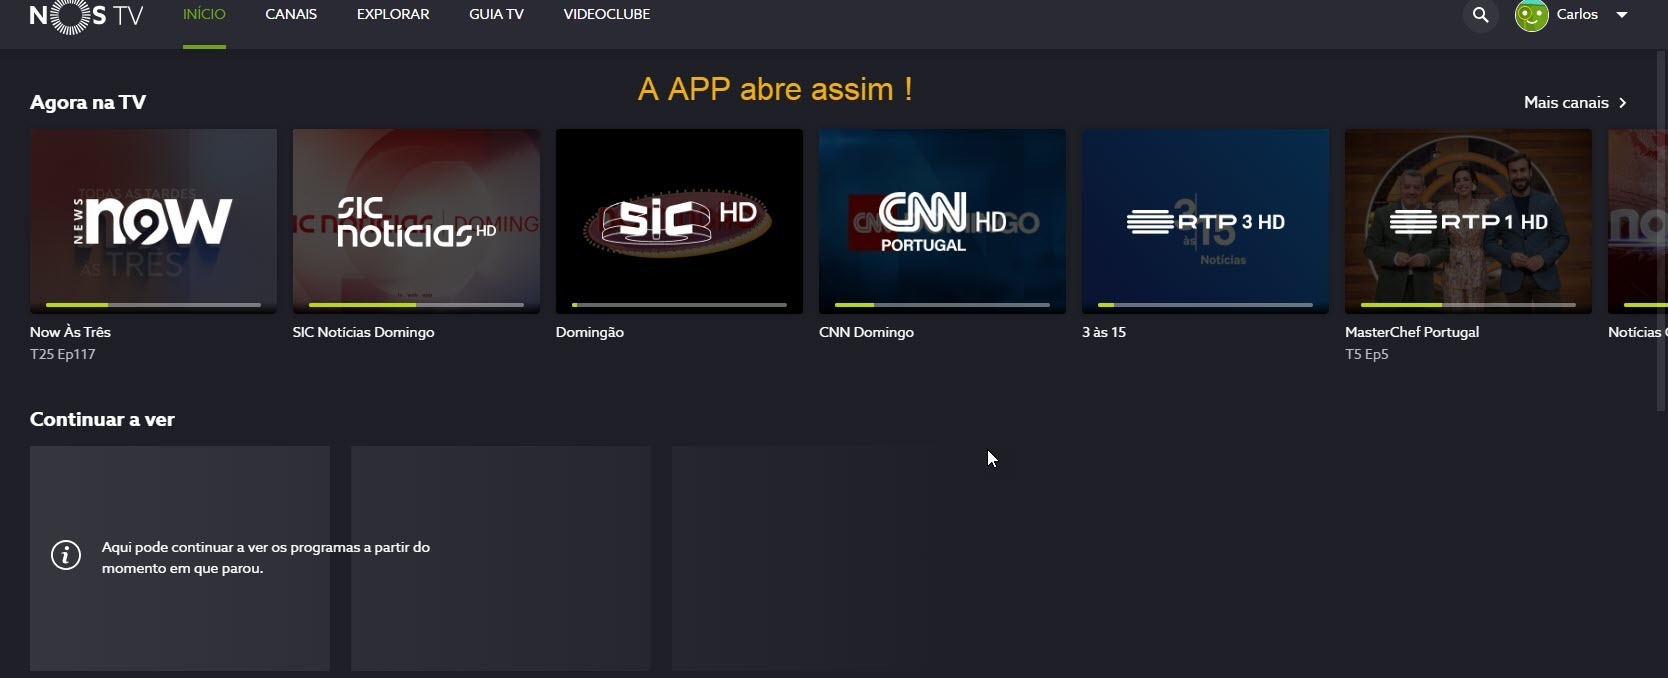Open the RTP 1 HD channel thumbnail
The width and height of the screenshot is (1668, 678).
1468,221
